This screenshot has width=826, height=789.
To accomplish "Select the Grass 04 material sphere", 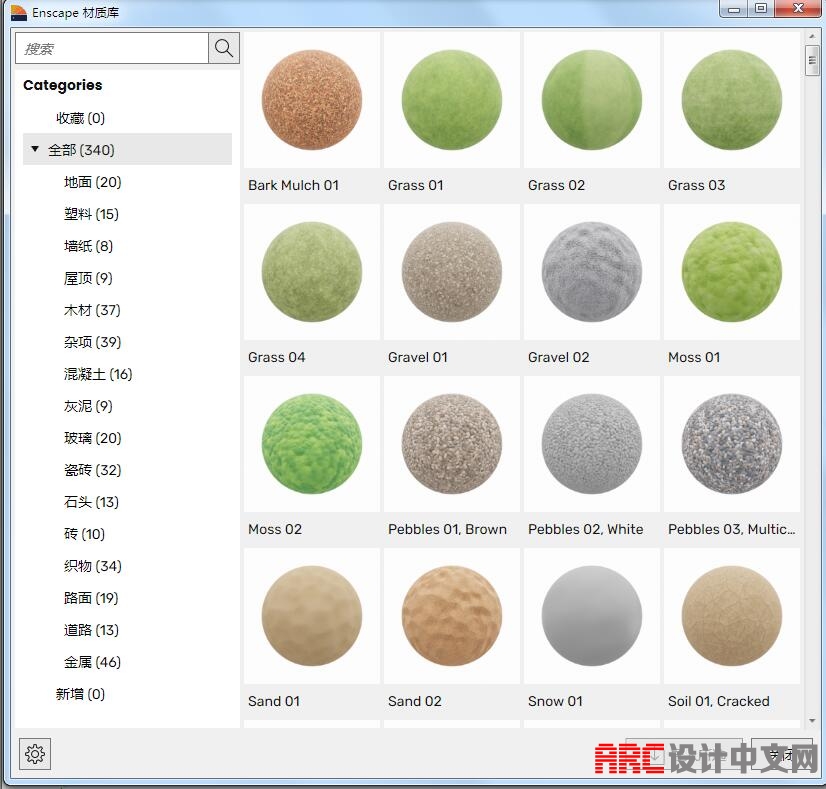I will tap(312, 272).
